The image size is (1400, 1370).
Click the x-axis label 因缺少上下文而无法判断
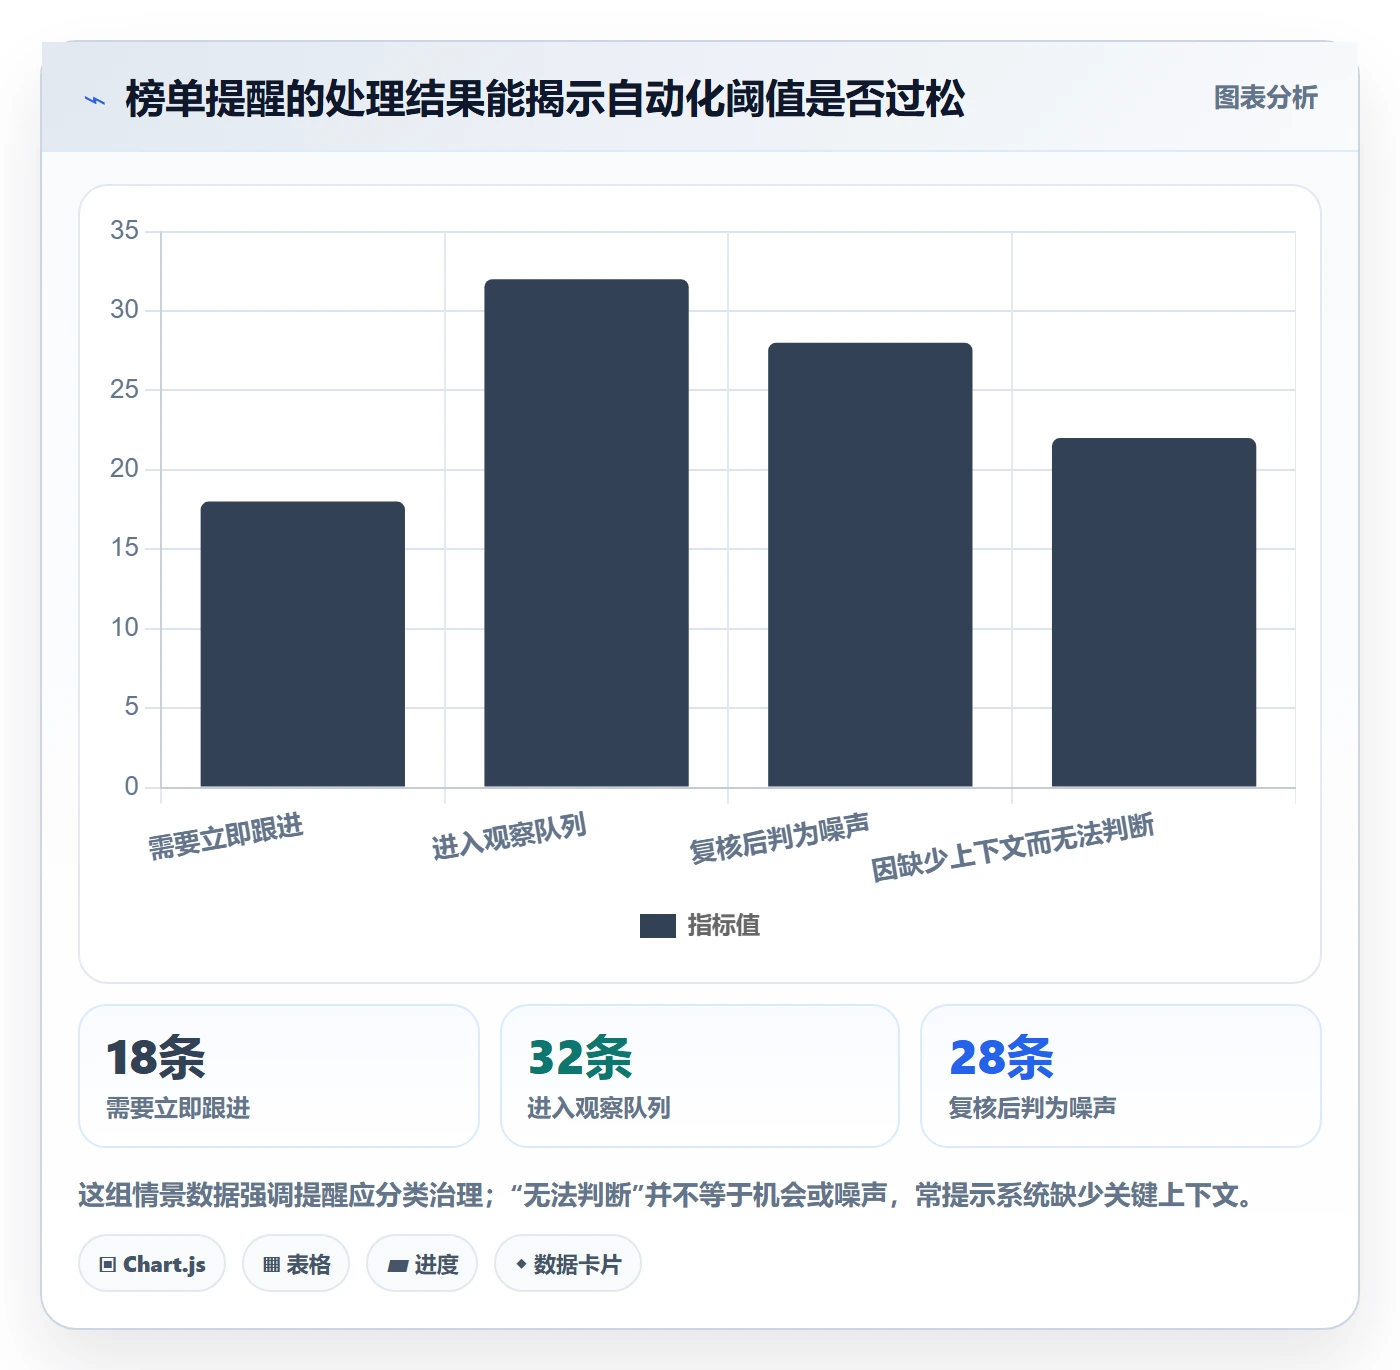pyautogui.click(x=1013, y=848)
